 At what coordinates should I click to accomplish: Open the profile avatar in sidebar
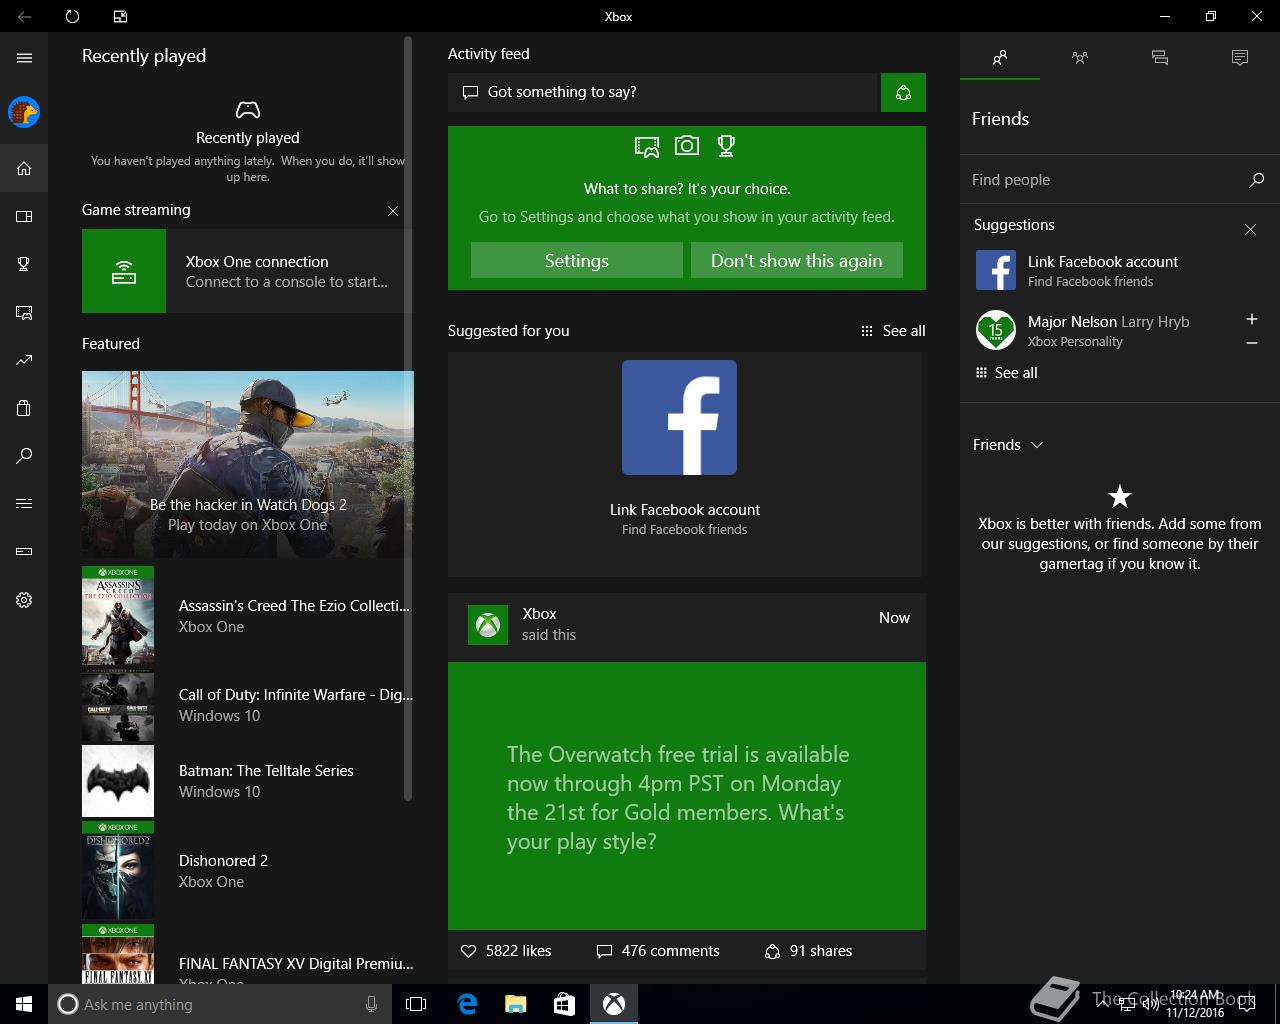click(x=24, y=112)
